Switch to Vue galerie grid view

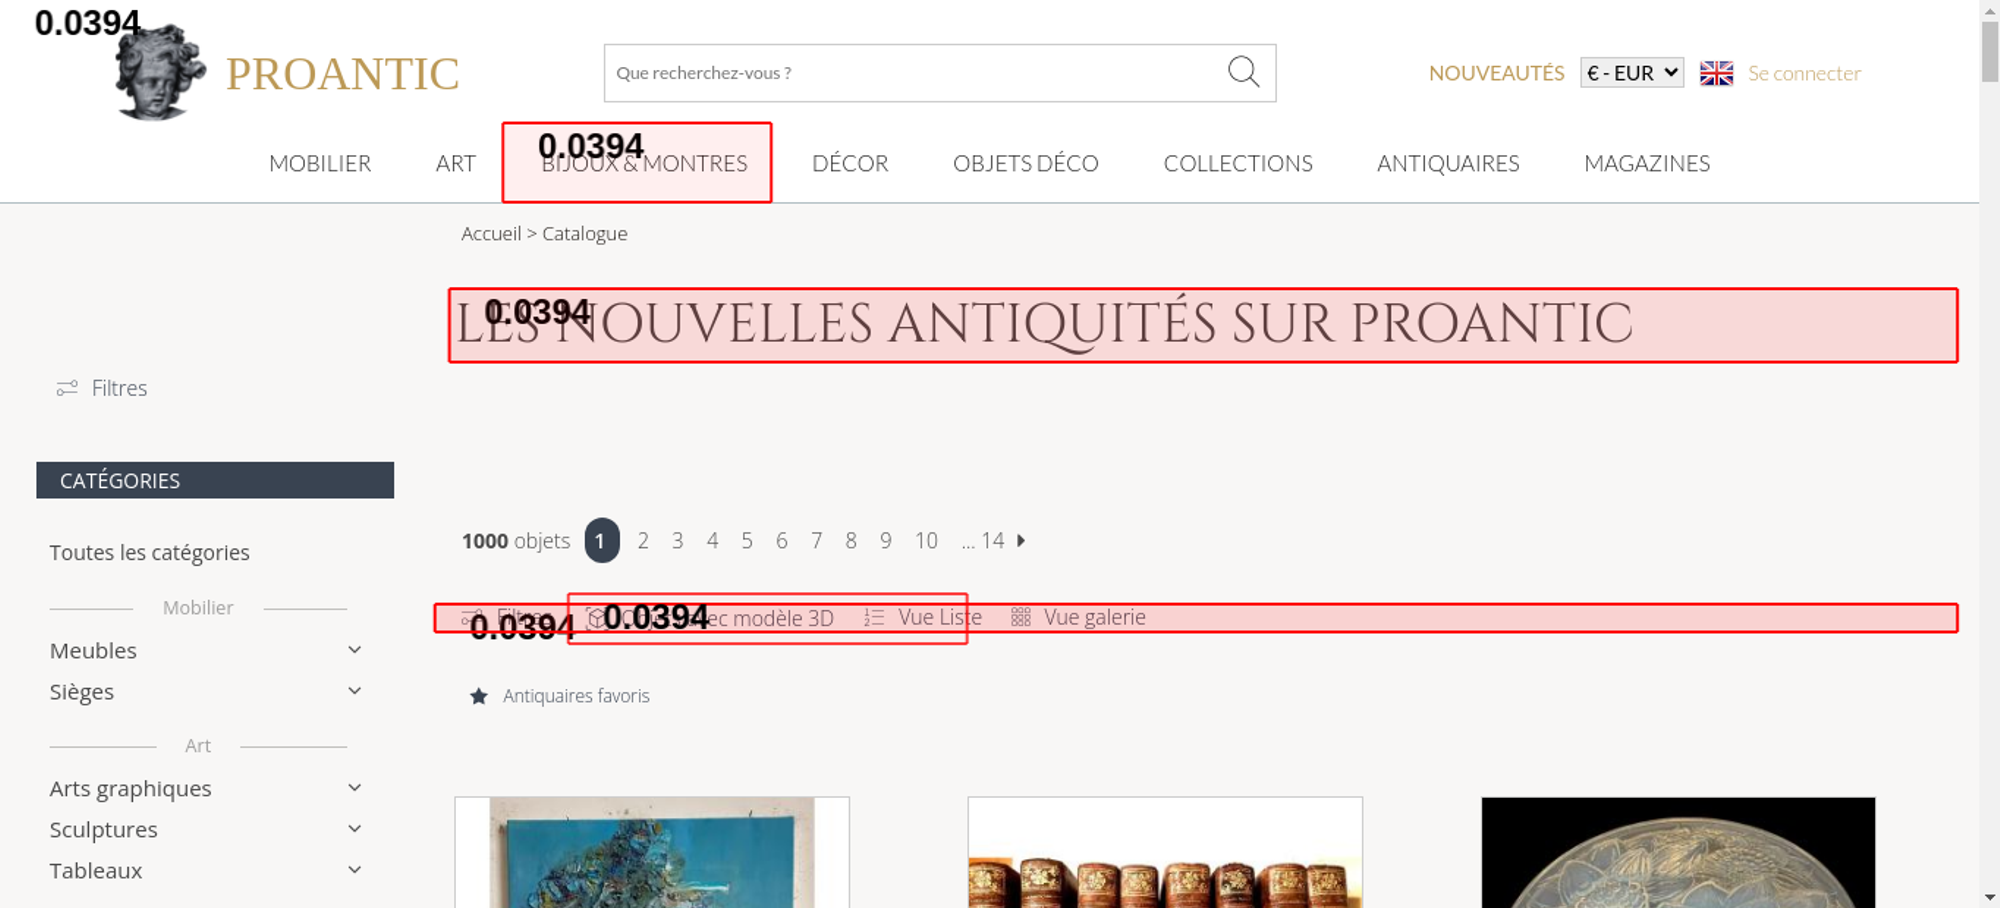click(x=1078, y=618)
